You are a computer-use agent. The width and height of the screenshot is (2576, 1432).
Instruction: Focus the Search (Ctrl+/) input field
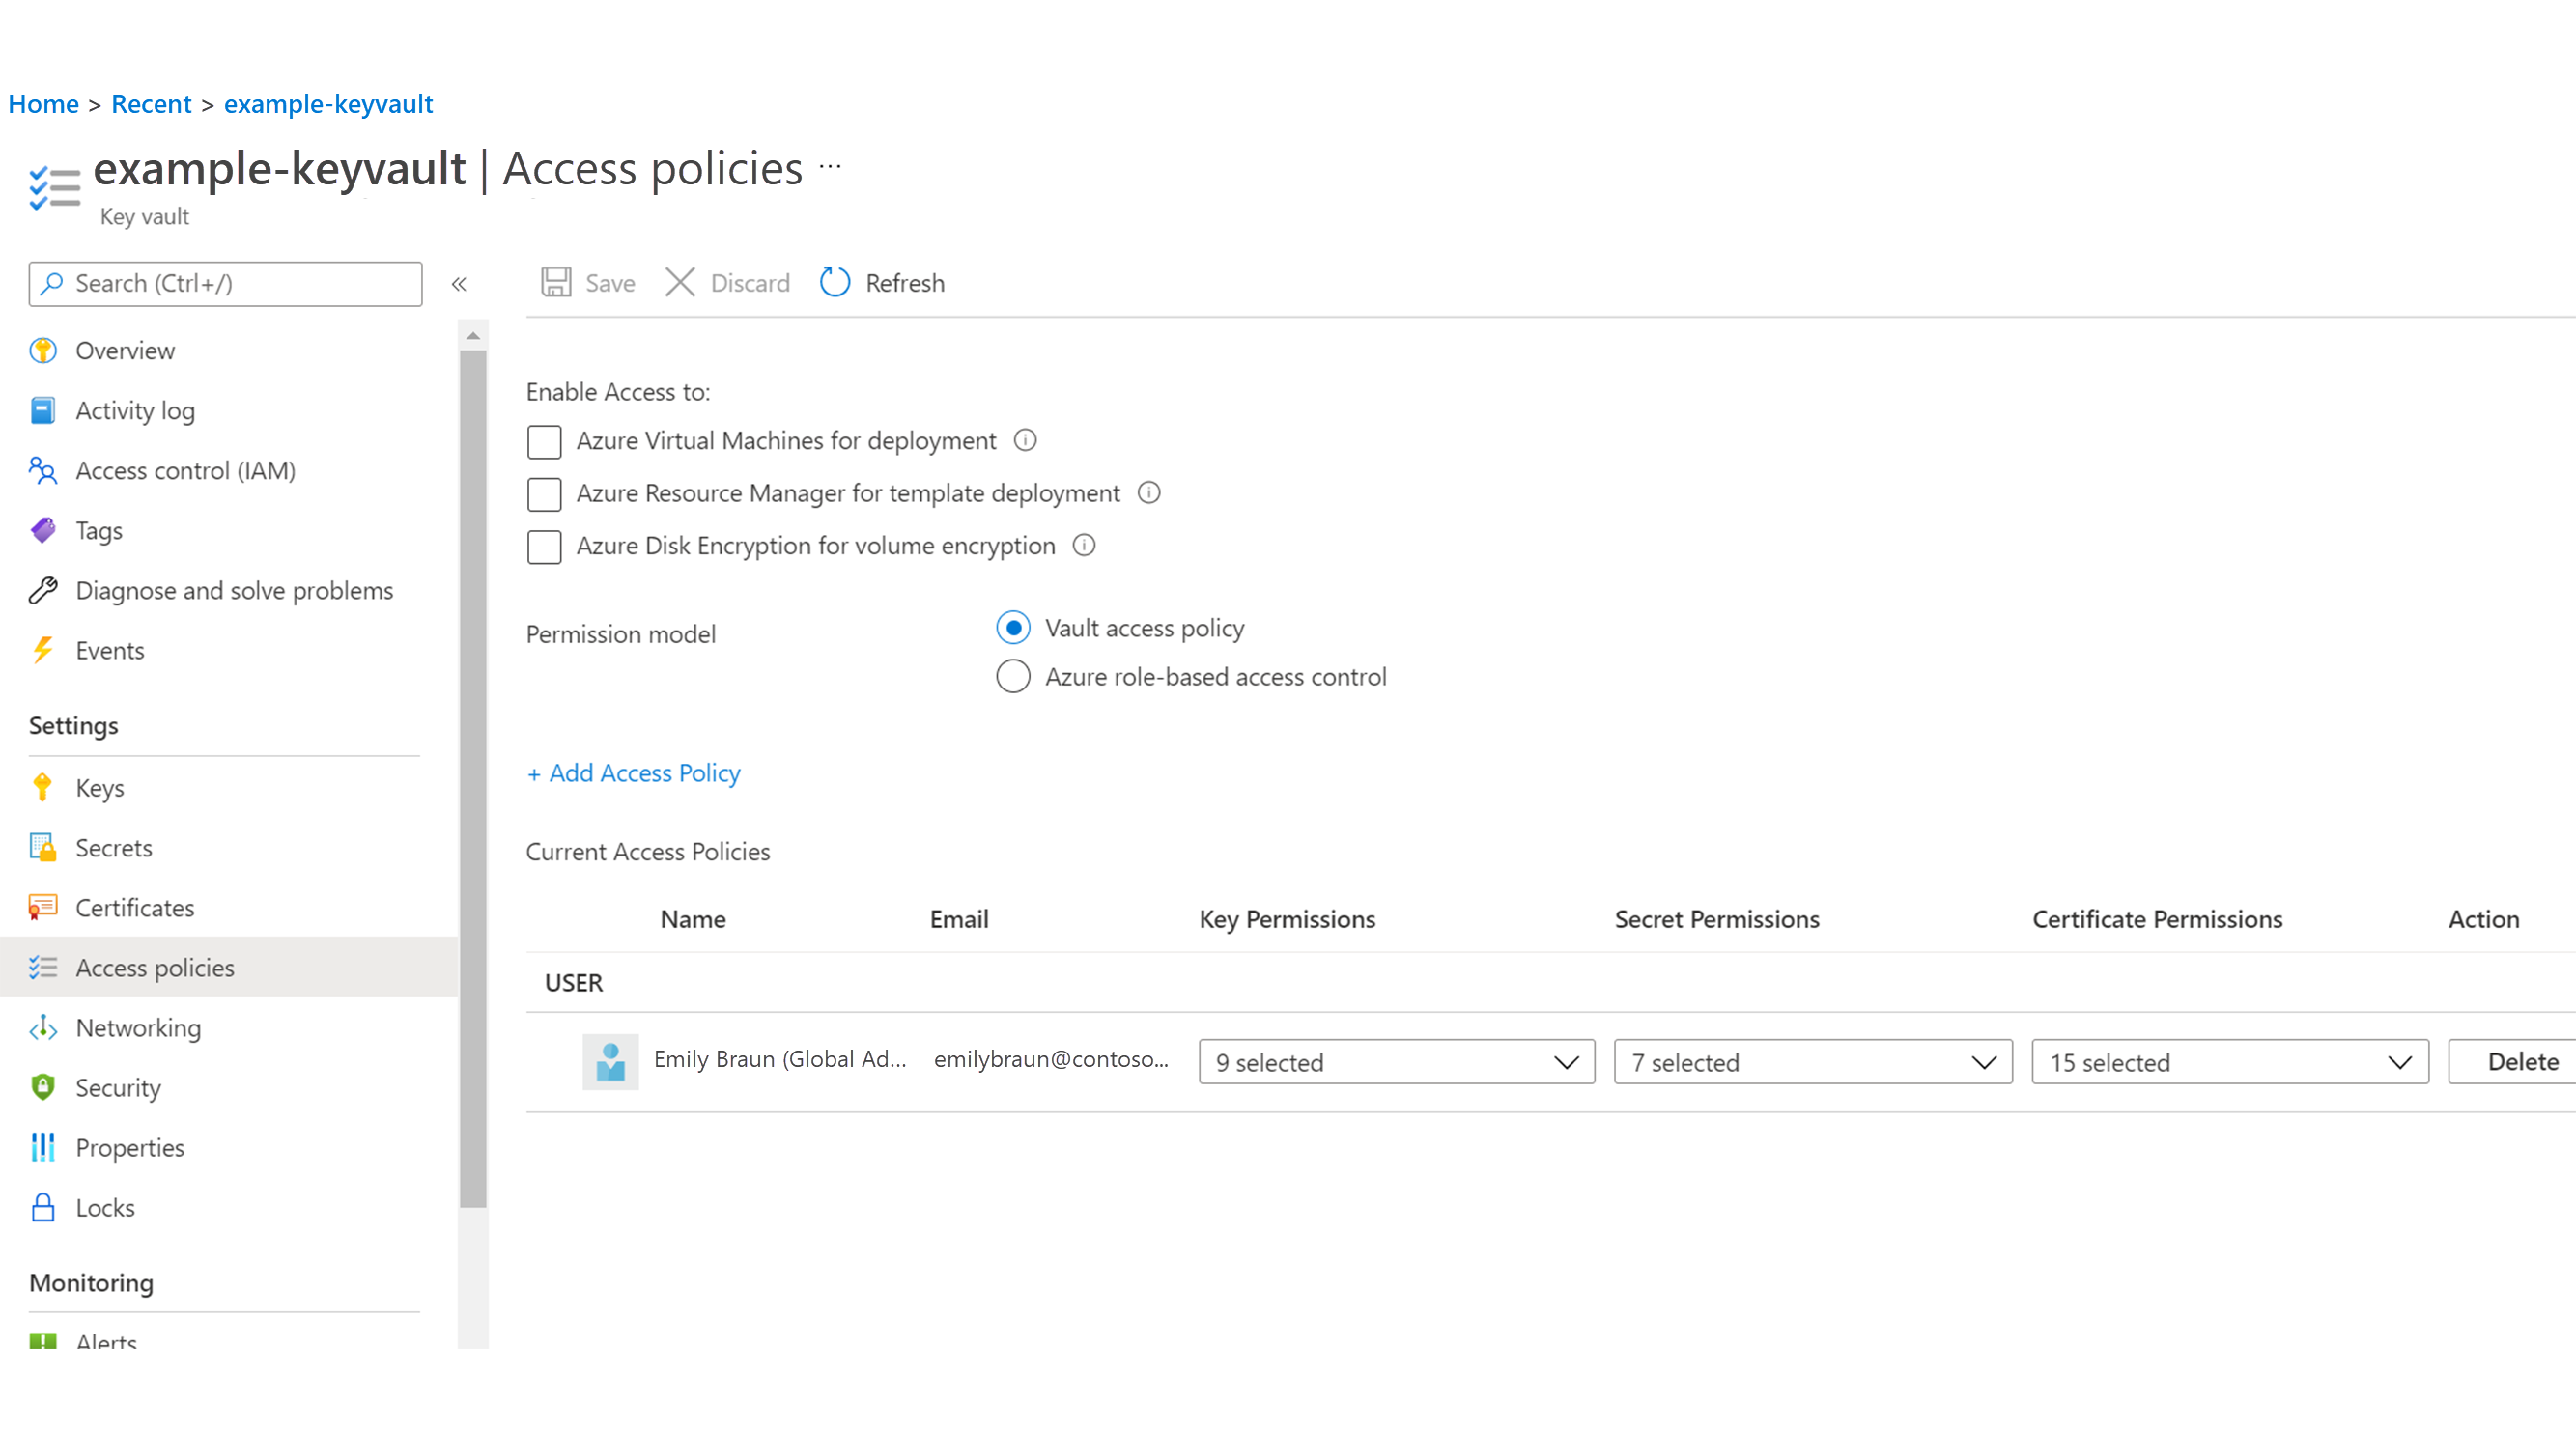pyautogui.click(x=226, y=284)
